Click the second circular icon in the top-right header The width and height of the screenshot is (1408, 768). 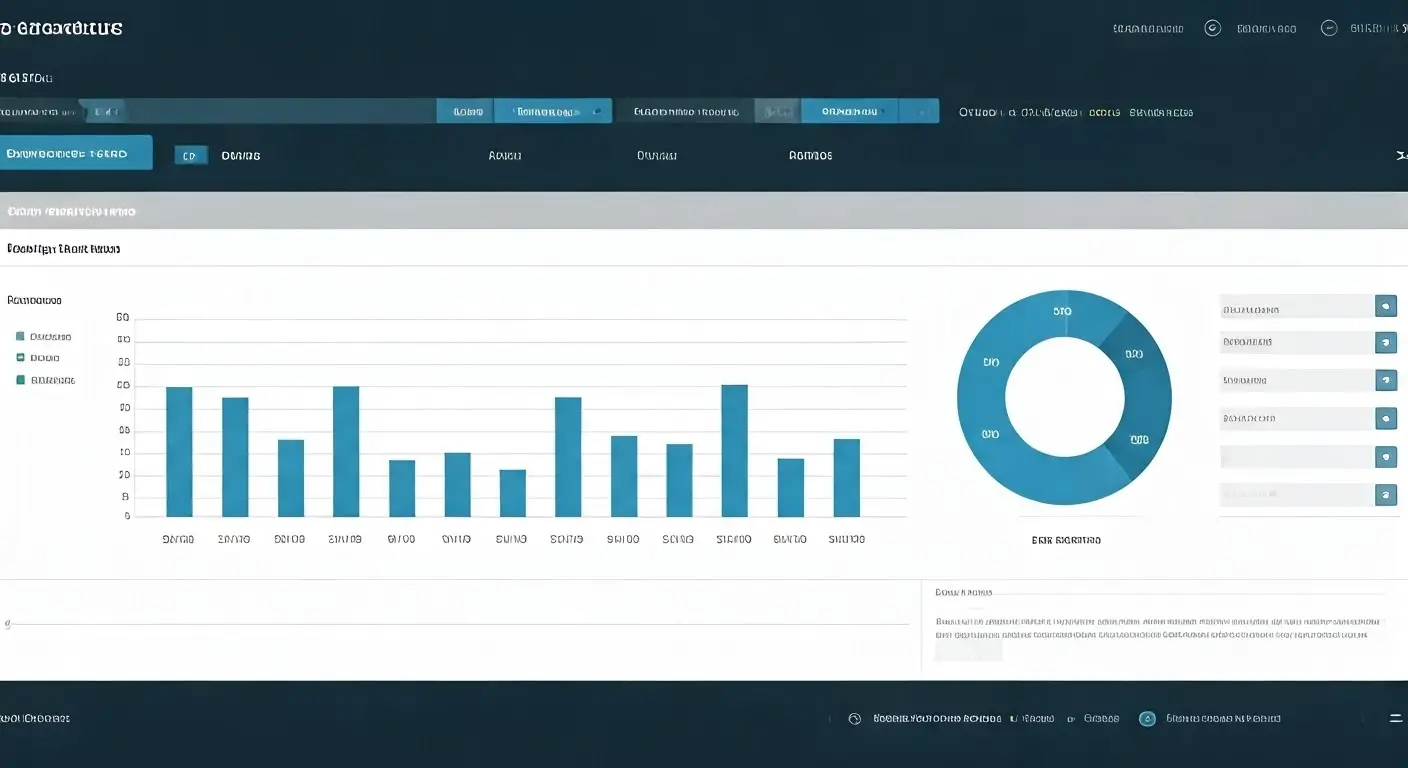(x=1329, y=28)
